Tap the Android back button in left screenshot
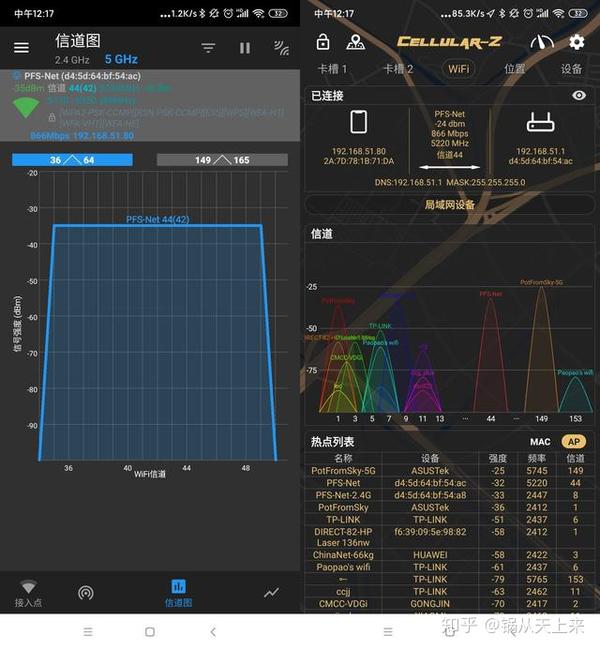 213,632
